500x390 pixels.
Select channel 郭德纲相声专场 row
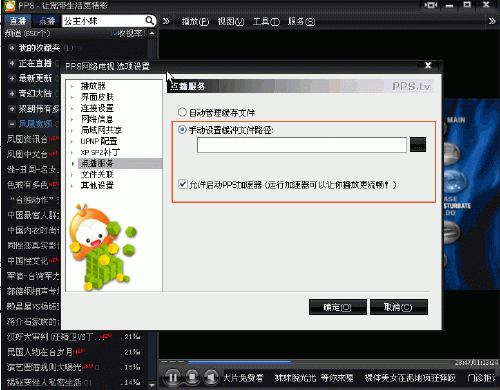(33, 291)
